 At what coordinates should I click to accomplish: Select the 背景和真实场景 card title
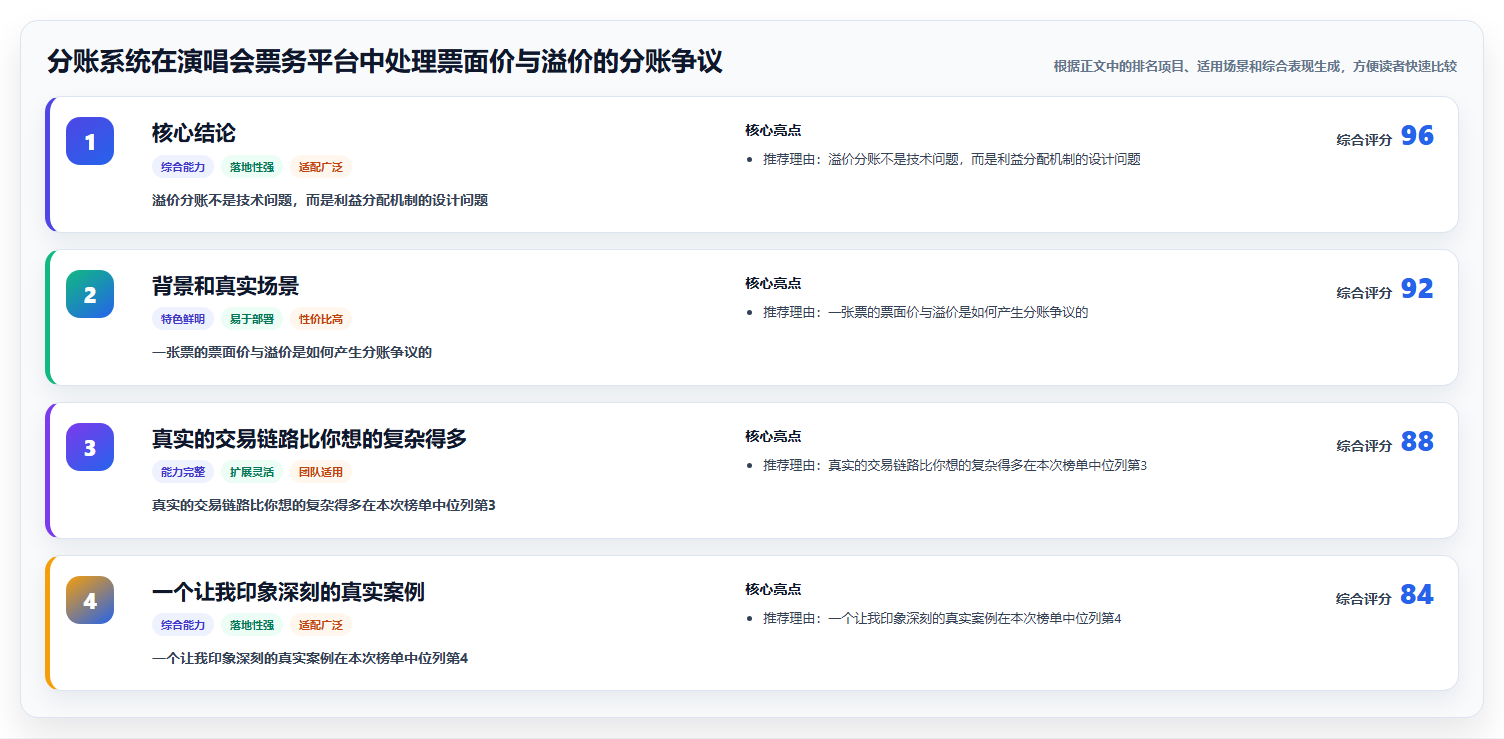click(225, 286)
